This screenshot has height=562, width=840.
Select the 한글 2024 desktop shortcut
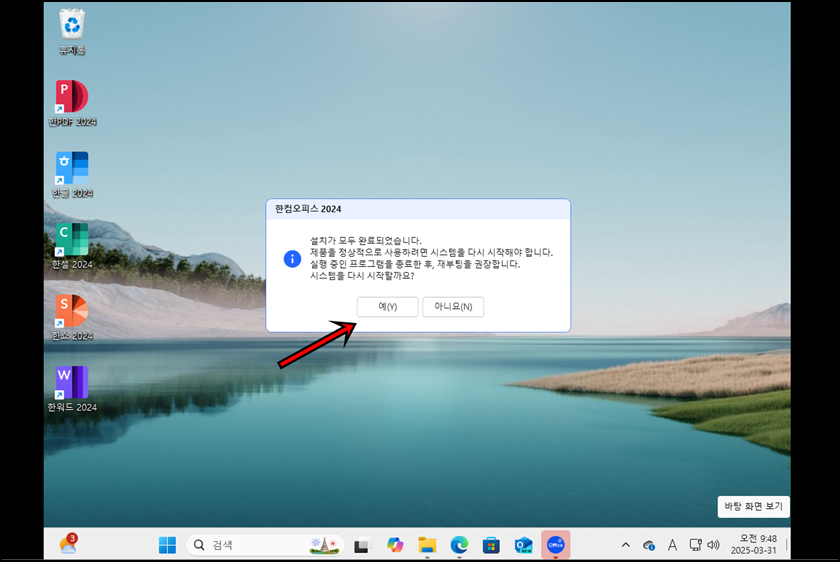72,175
